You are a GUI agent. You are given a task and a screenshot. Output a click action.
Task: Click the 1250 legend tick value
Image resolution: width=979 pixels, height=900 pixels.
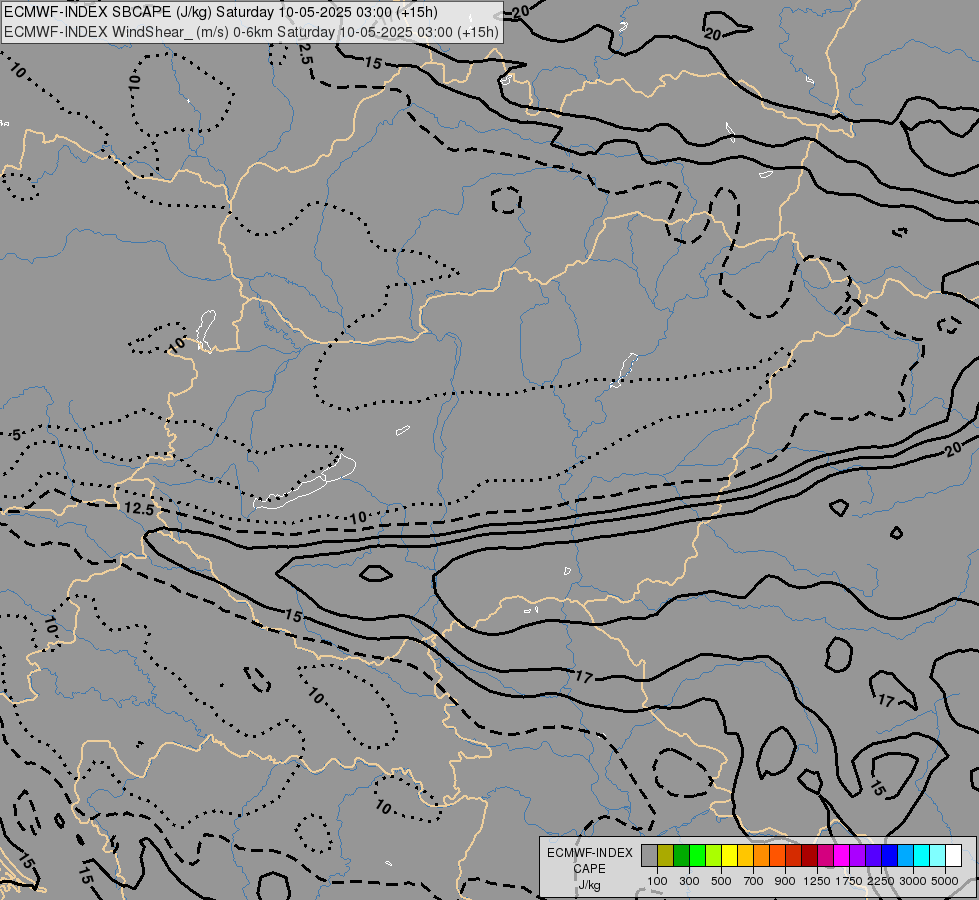(x=817, y=881)
